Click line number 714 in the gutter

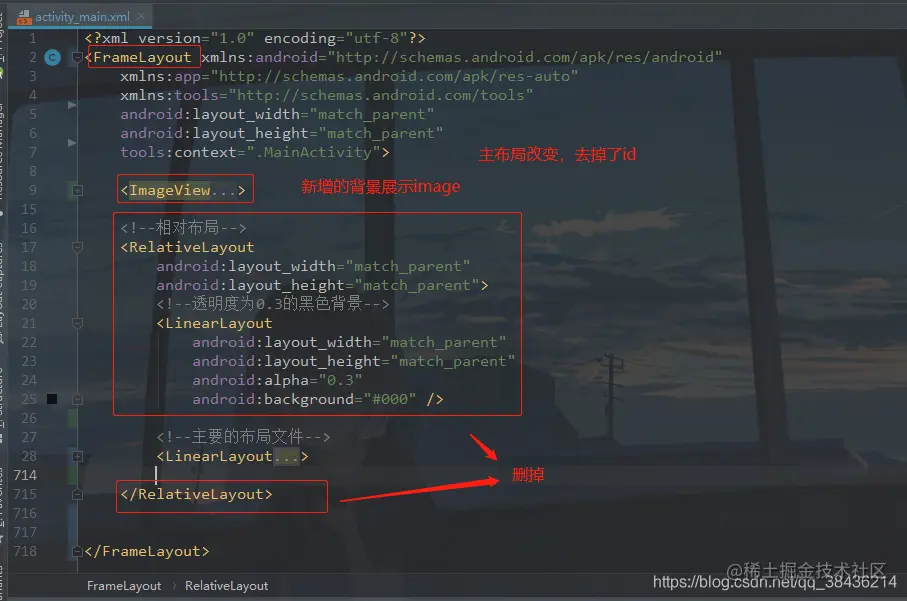pos(25,475)
